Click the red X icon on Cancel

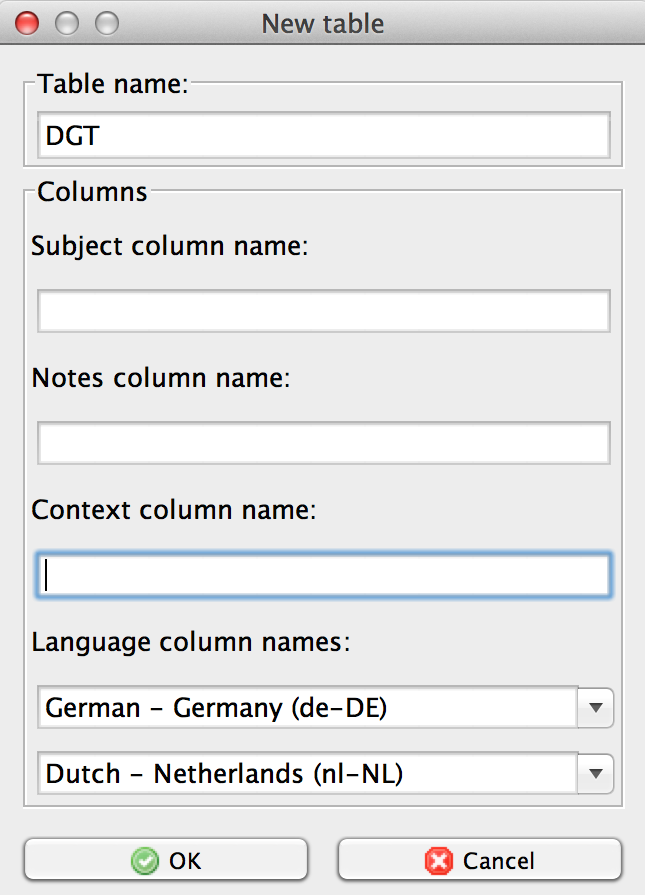(x=437, y=860)
